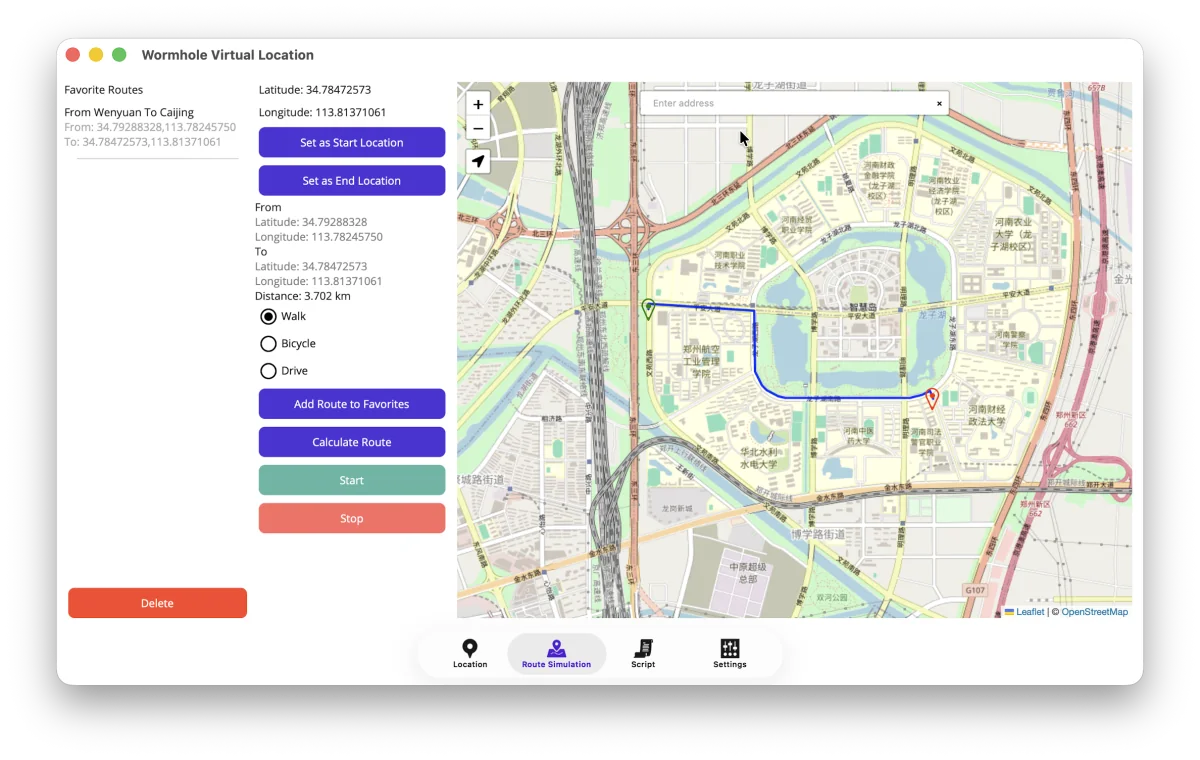Start the route simulation
Viewport: 1200px width, 760px height.
tap(352, 480)
